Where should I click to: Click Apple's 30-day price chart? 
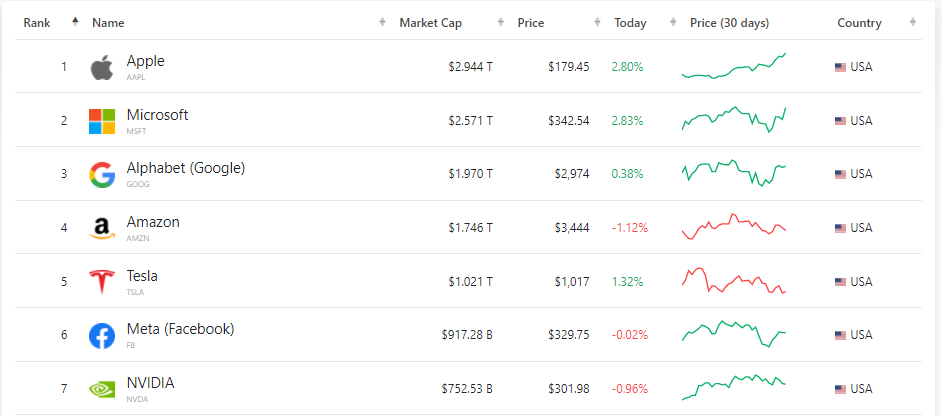733,66
